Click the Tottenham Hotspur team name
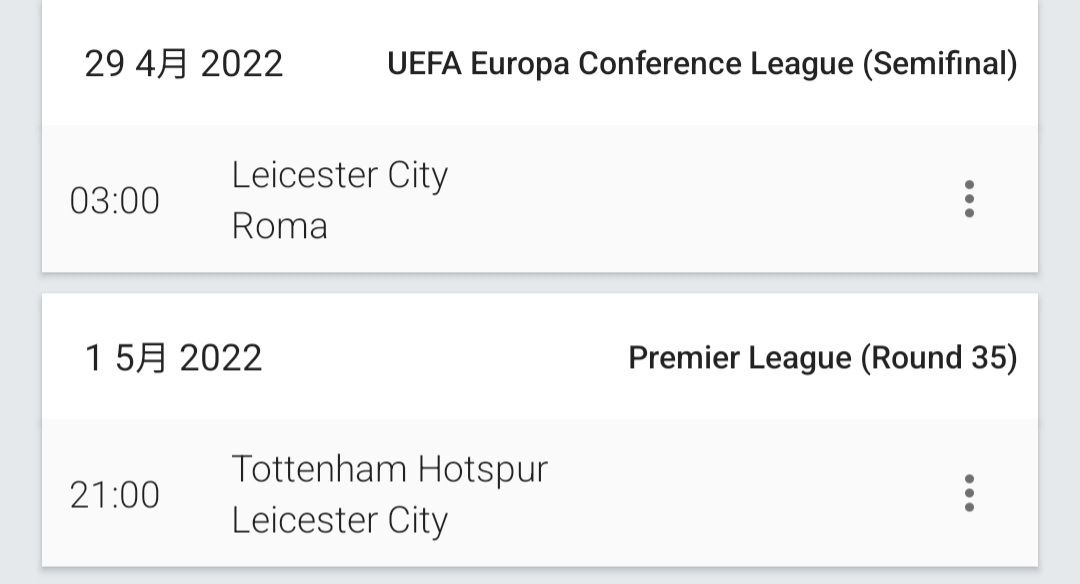Viewport: 1080px width, 584px height. [390, 469]
